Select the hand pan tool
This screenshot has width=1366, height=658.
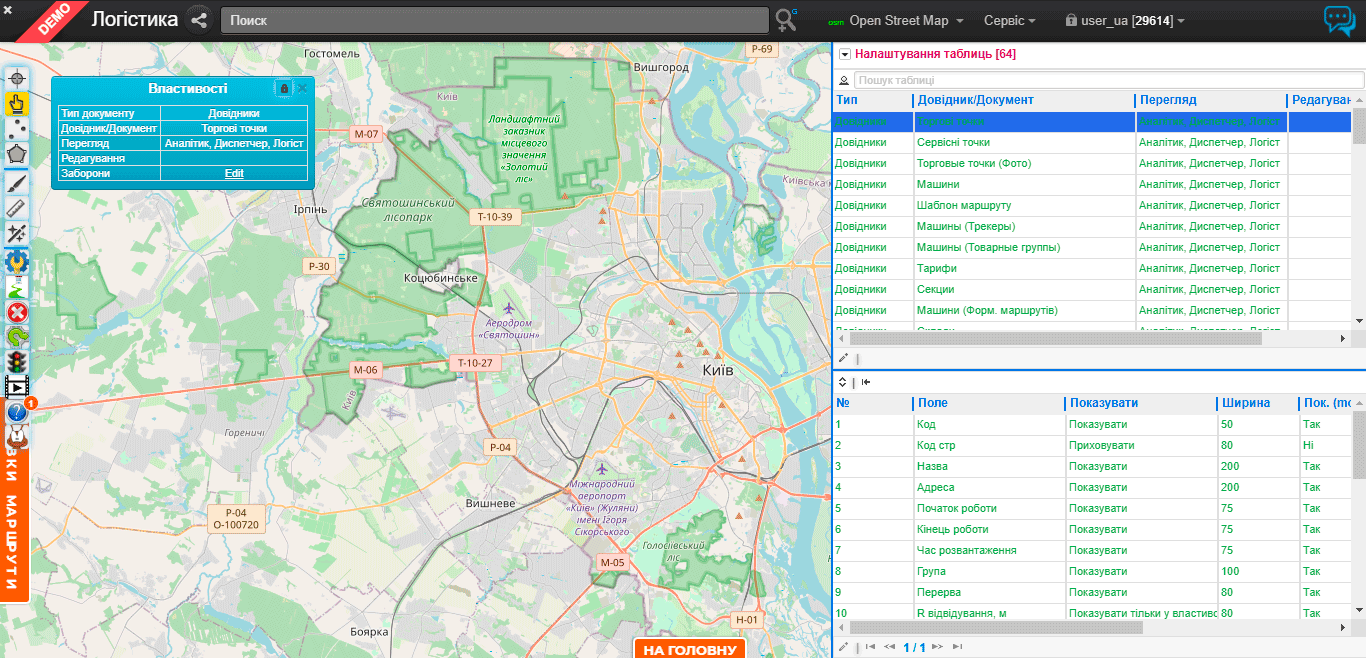tap(17, 102)
